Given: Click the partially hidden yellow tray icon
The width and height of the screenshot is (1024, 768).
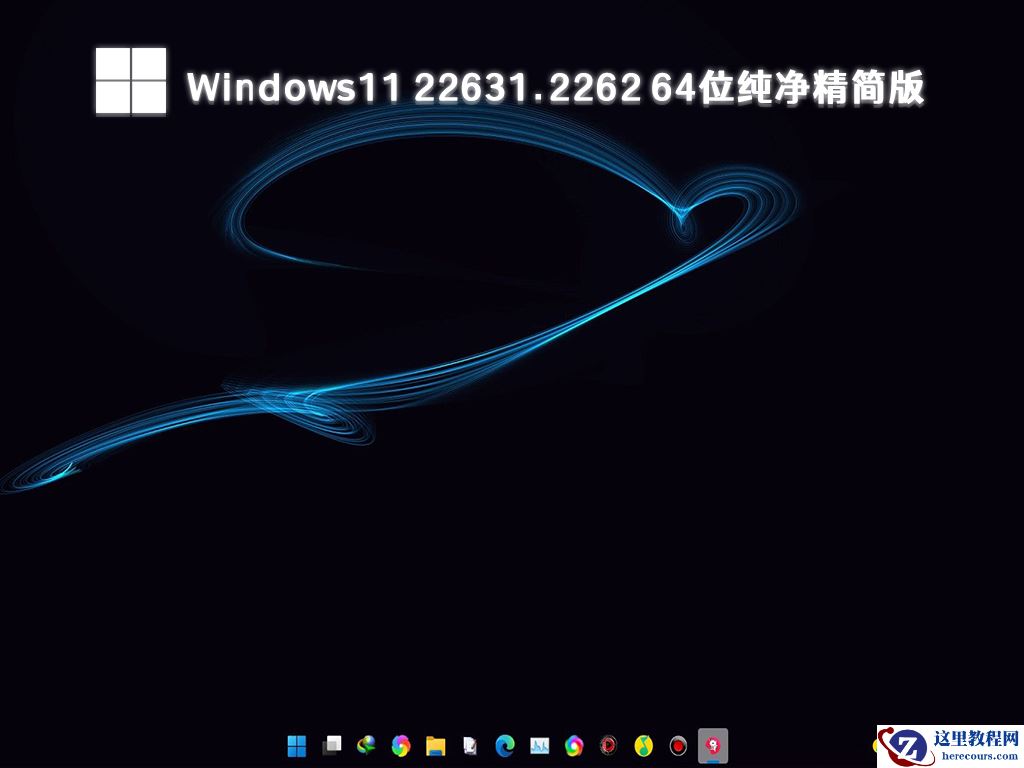Looking at the screenshot, I should click(x=876, y=745).
